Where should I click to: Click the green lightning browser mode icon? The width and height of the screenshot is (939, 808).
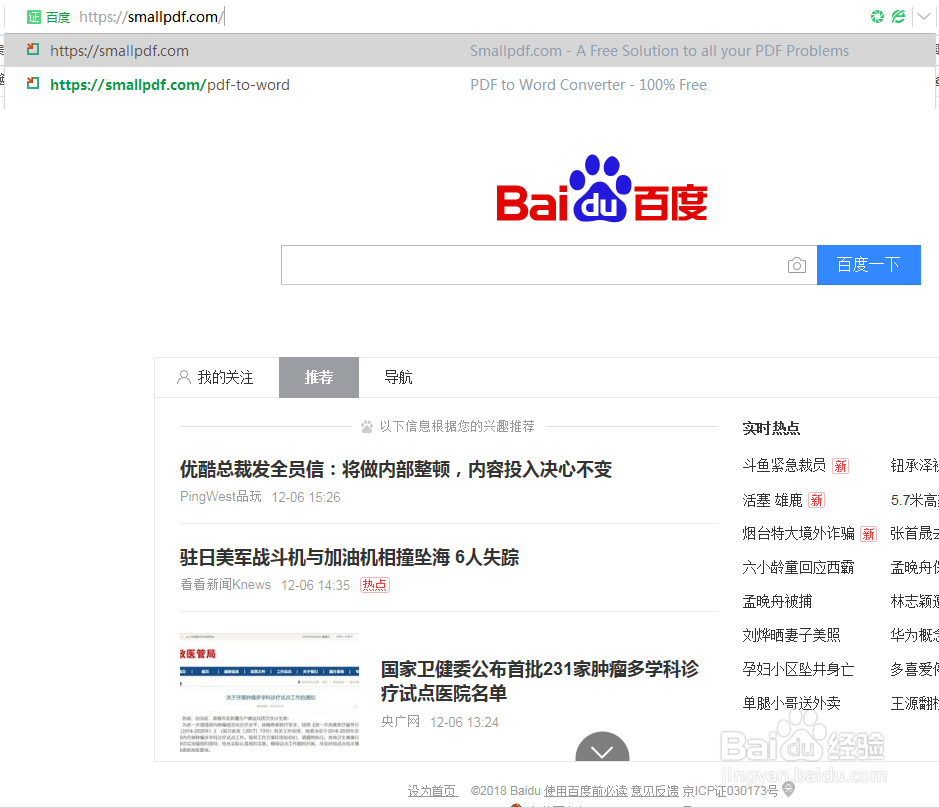tap(898, 17)
